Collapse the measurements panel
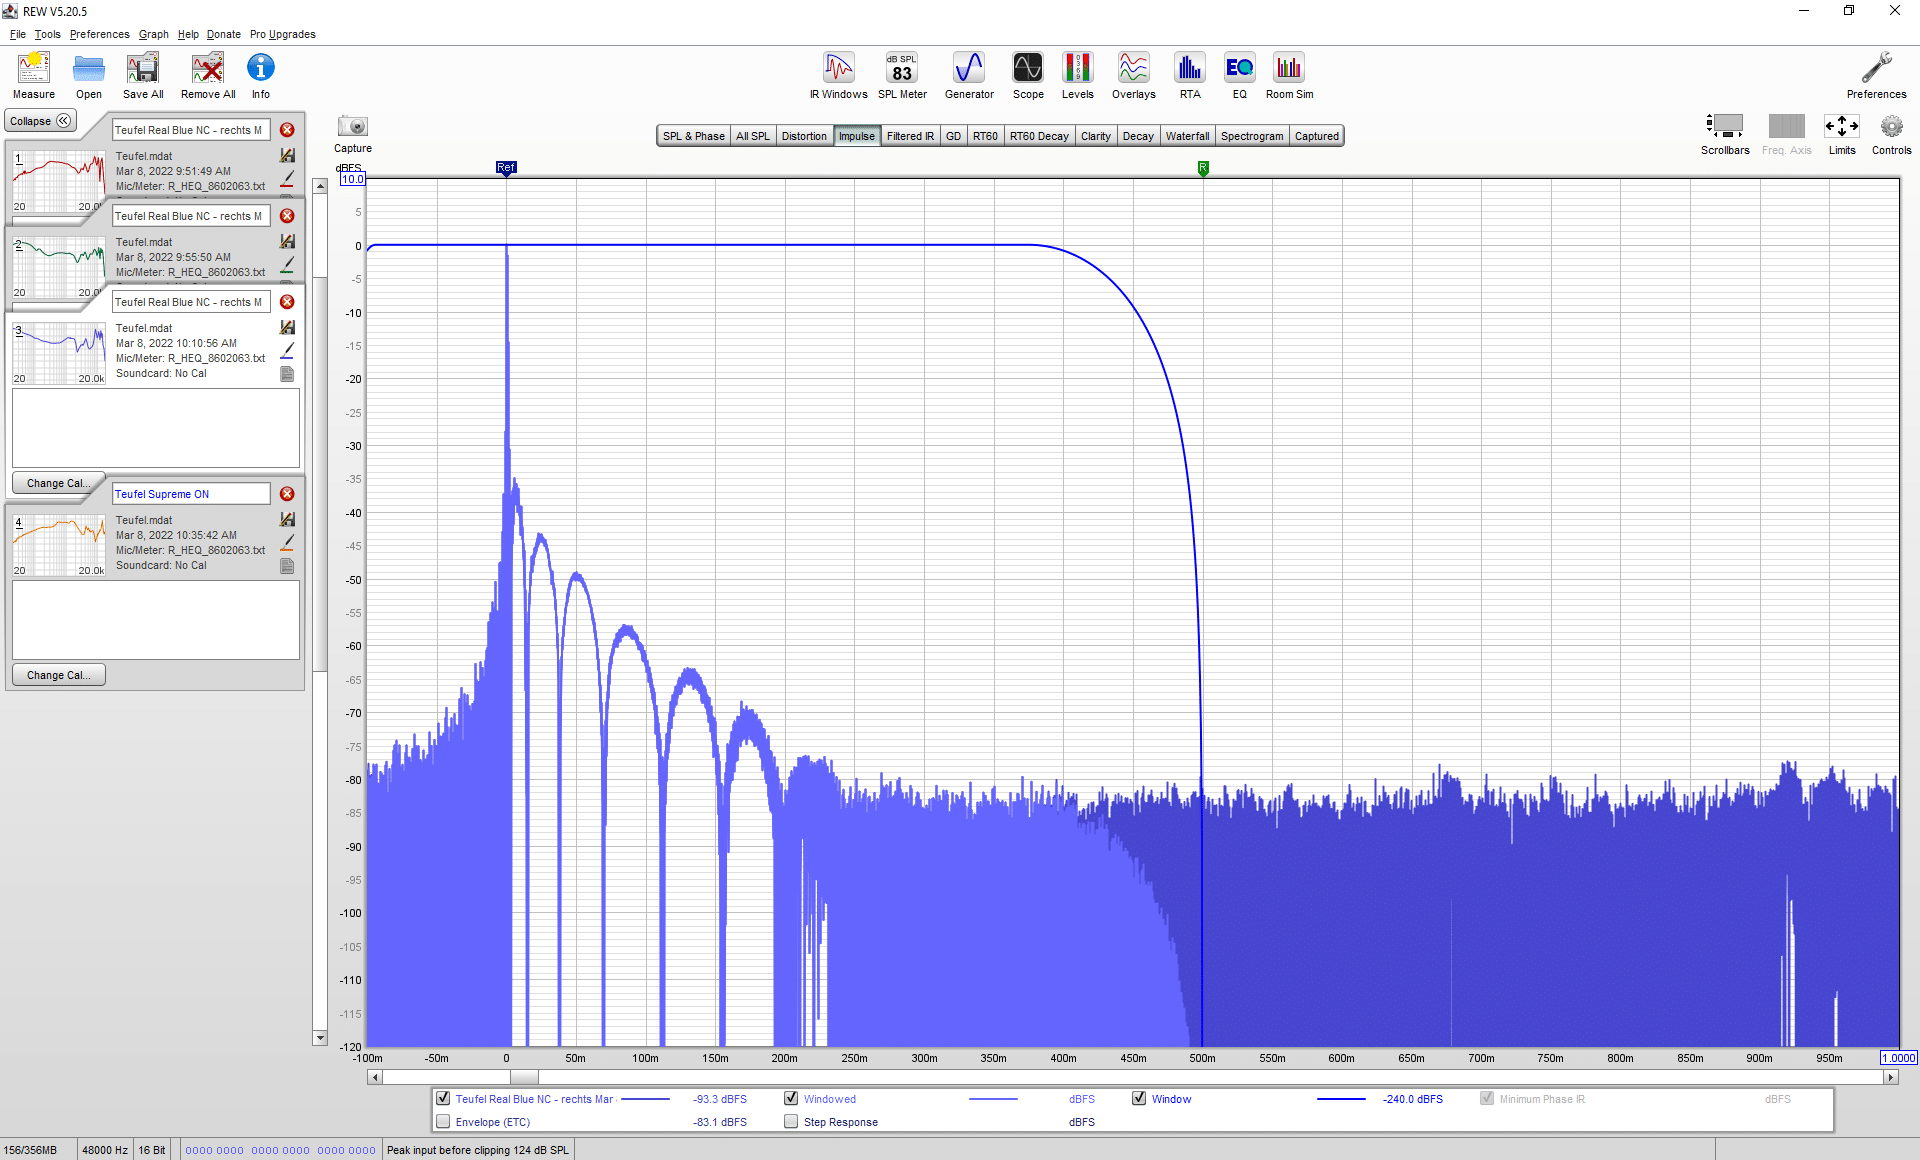The width and height of the screenshot is (1920, 1160). (x=40, y=121)
